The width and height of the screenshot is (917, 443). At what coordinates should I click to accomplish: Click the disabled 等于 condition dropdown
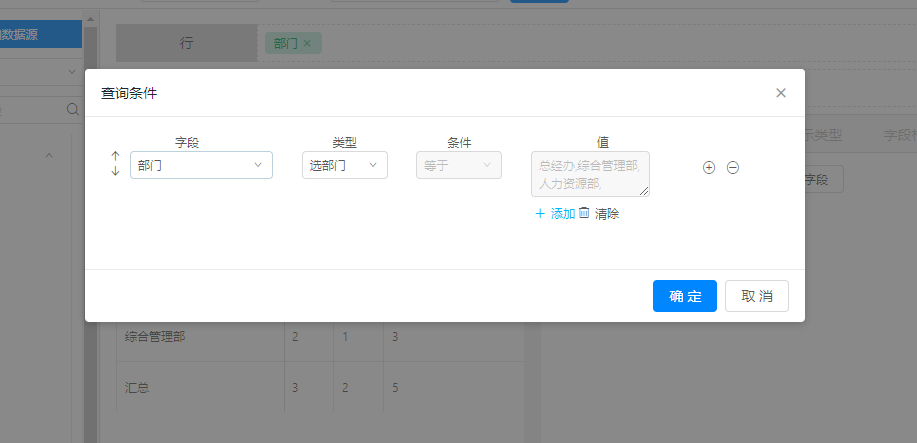[458, 165]
